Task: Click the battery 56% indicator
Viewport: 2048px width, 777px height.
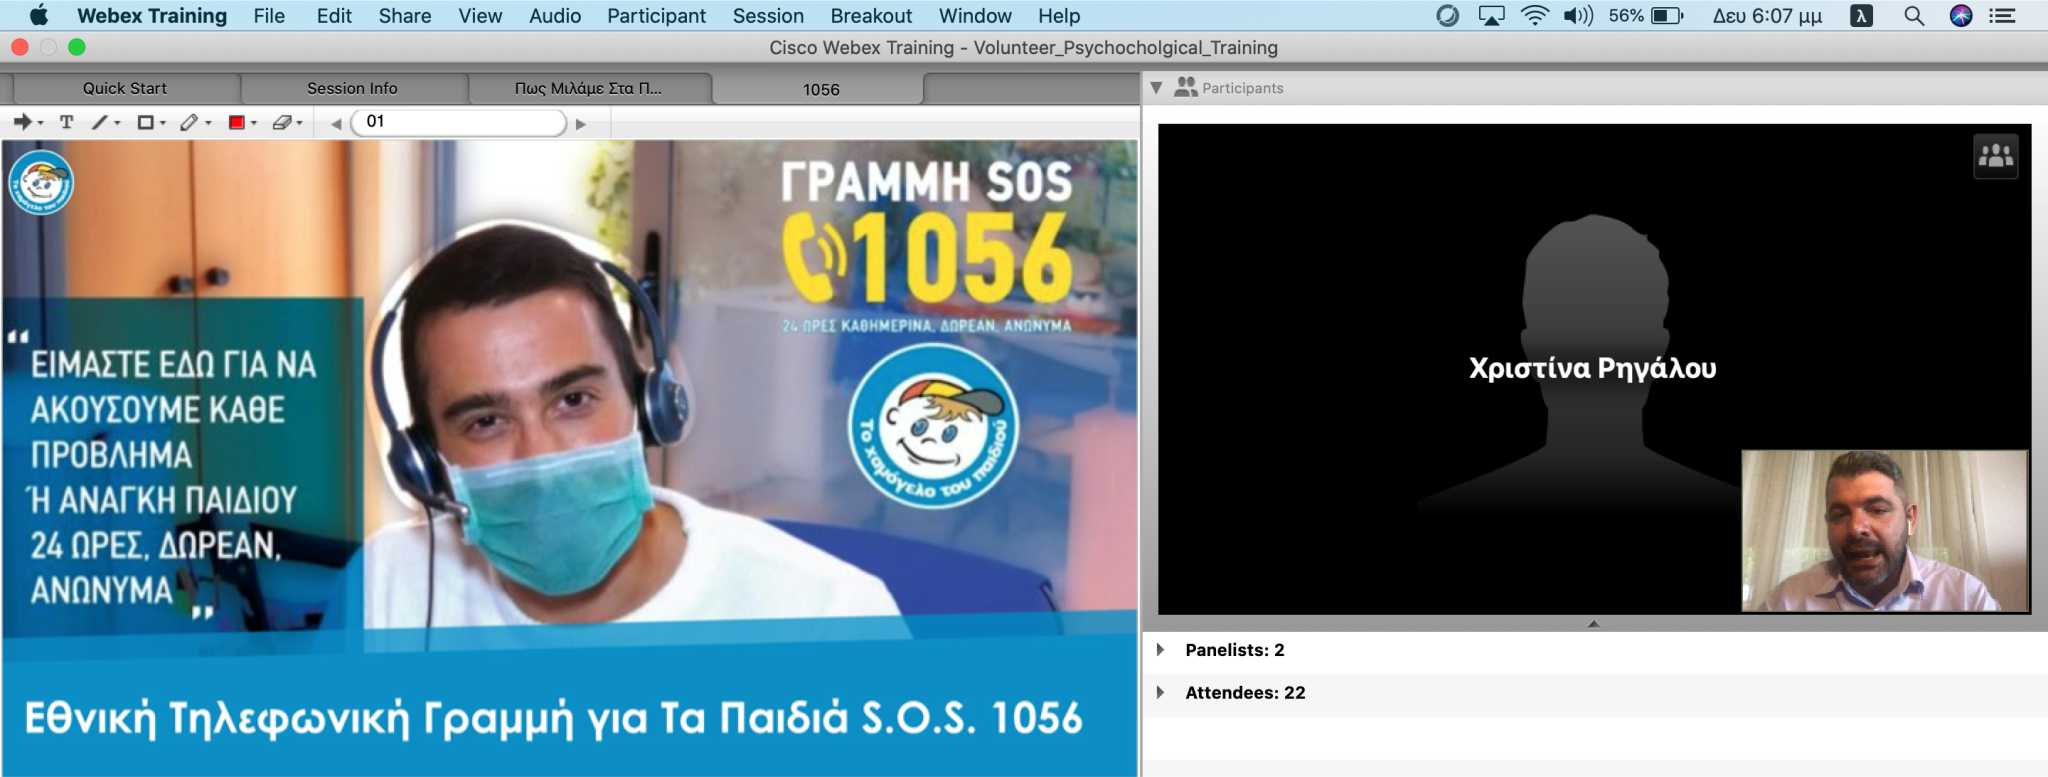Action: point(1646,15)
